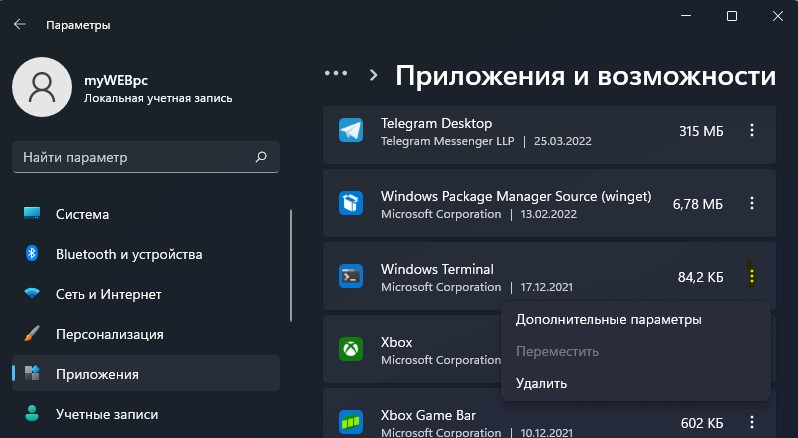Click the myWEBpc account name
The width and height of the screenshot is (798, 438).
click(x=116, y=80)
